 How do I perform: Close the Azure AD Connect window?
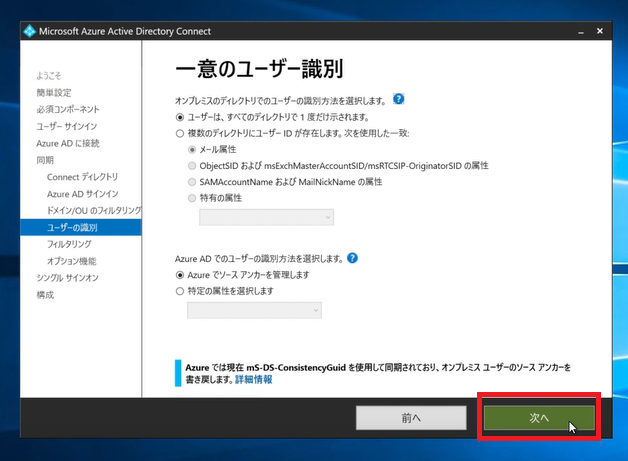pos(600,31)
